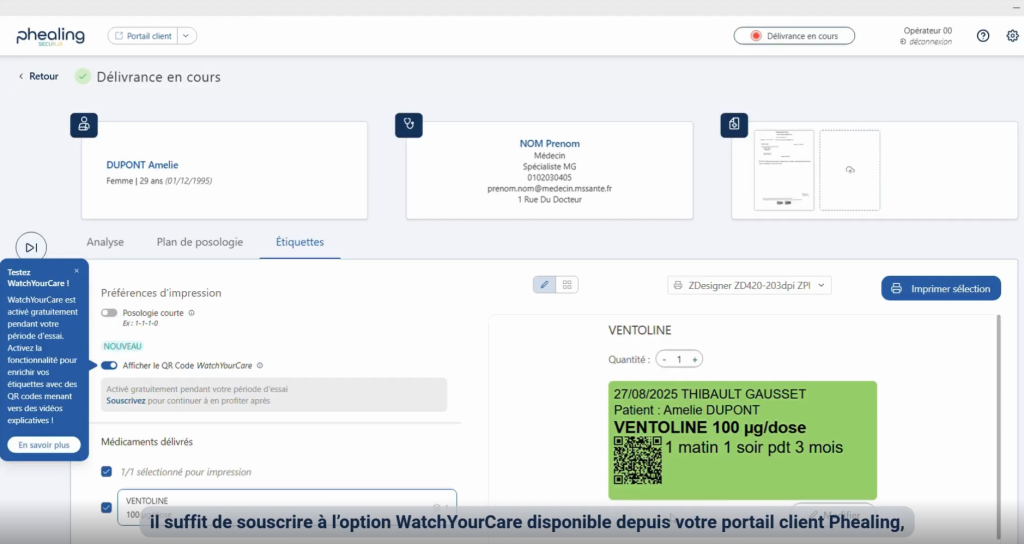Click the Imprimer sélection button

[940, 288]
